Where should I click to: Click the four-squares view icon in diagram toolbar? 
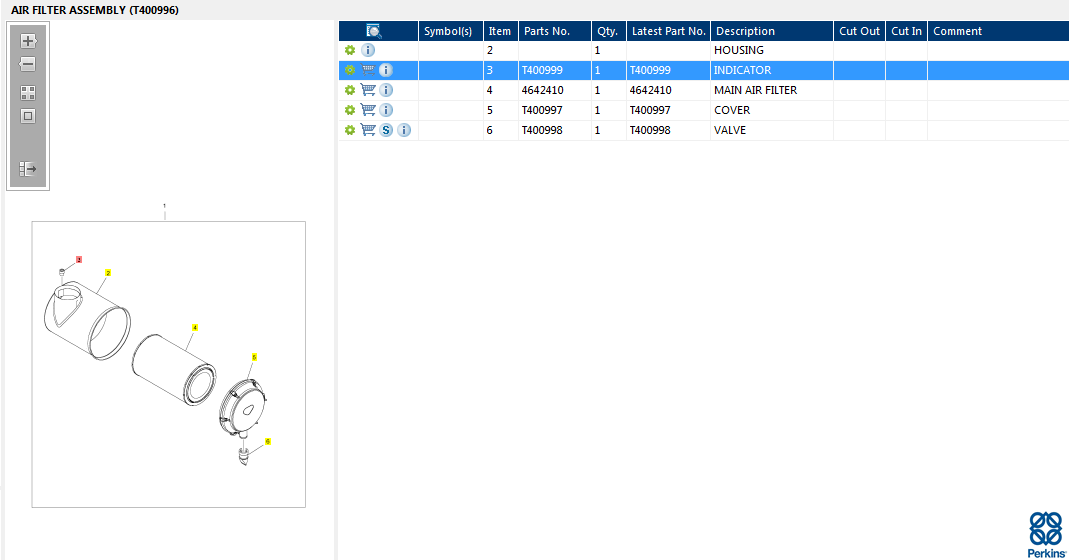28,93
